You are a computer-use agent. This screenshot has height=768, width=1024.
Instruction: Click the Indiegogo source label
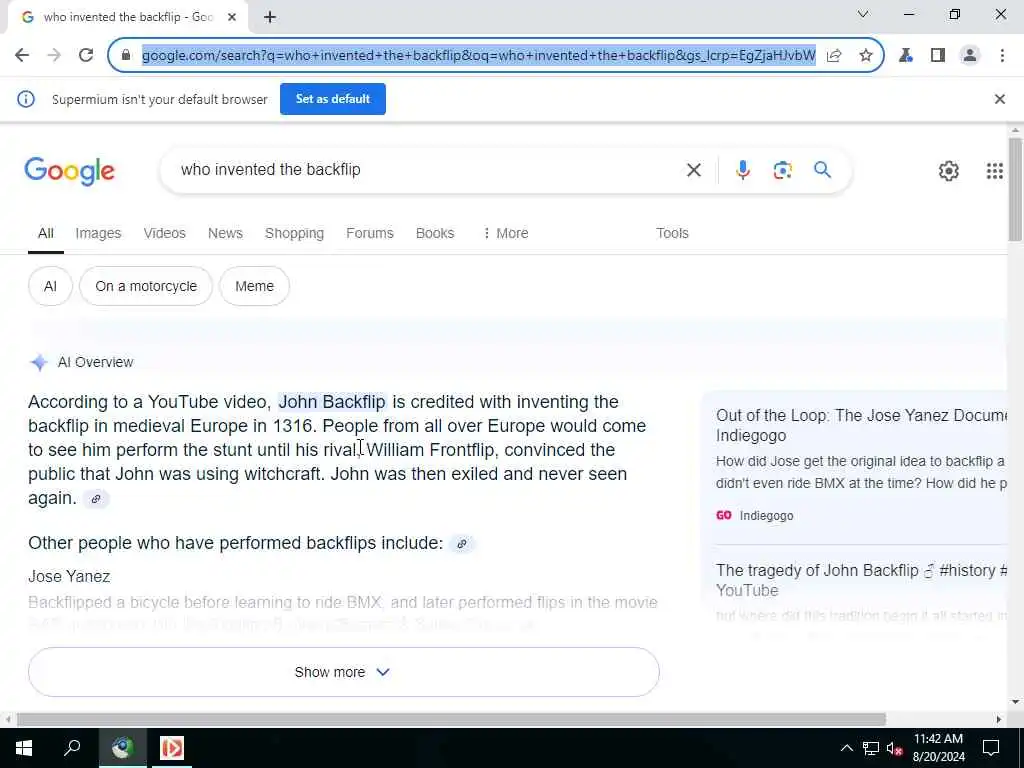coord(755,516)
